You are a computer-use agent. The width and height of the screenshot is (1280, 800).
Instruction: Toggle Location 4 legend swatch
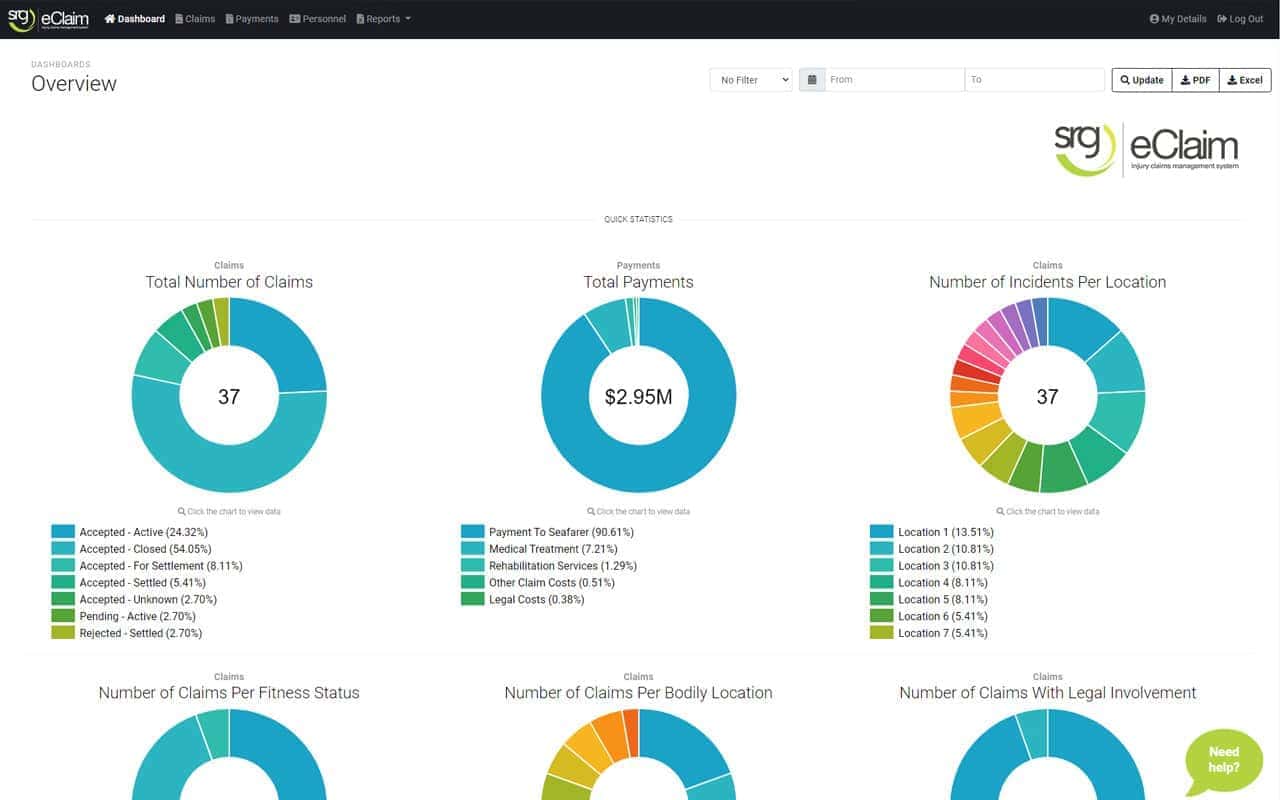point(881,583)
